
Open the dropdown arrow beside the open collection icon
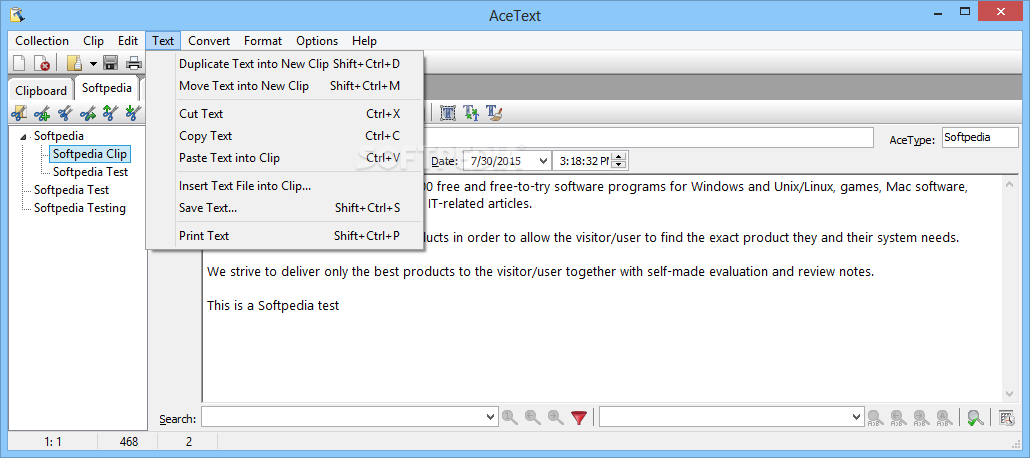93,64
